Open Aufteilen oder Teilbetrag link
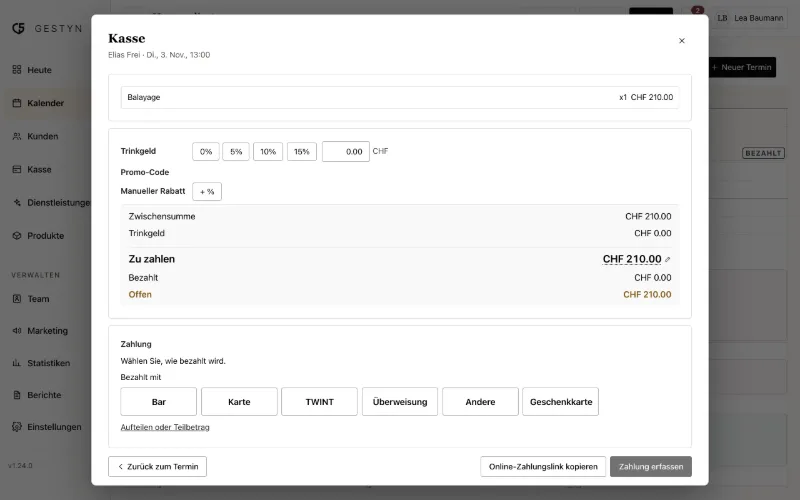800x500 pixels. (x=165, y=427)
